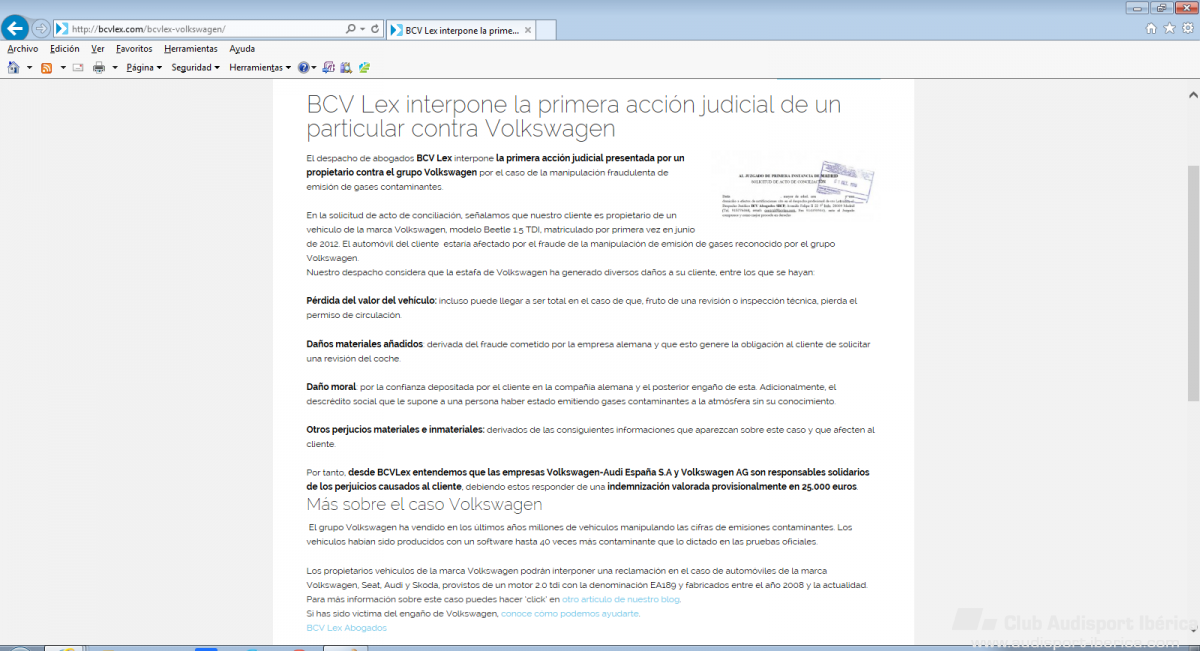The width and height of the screenshot is (1200, 651).
Task: Open the address bar search dropdown arrow
Action: pyautogui.click(x=362, y=29)
